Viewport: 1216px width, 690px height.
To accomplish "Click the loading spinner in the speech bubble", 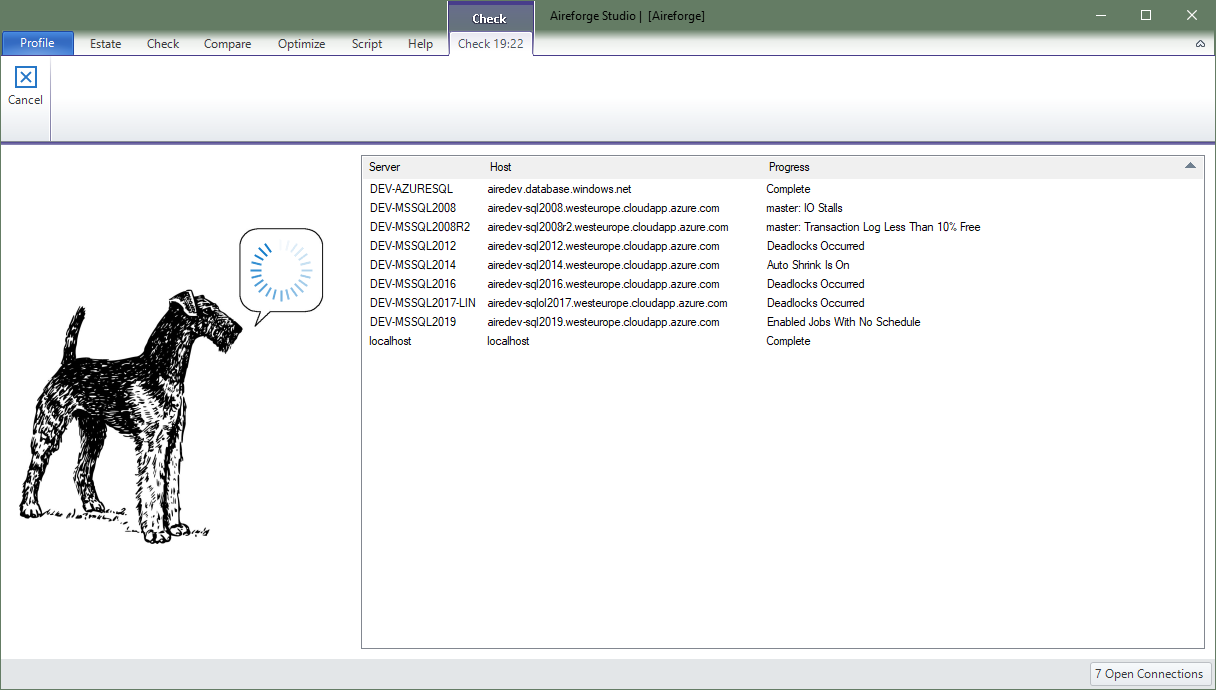I will [280, 271].
